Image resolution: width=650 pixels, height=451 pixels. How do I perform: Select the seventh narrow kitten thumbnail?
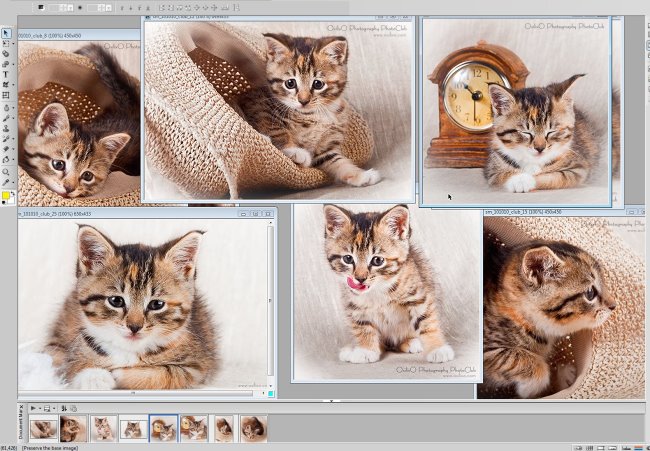224,428
